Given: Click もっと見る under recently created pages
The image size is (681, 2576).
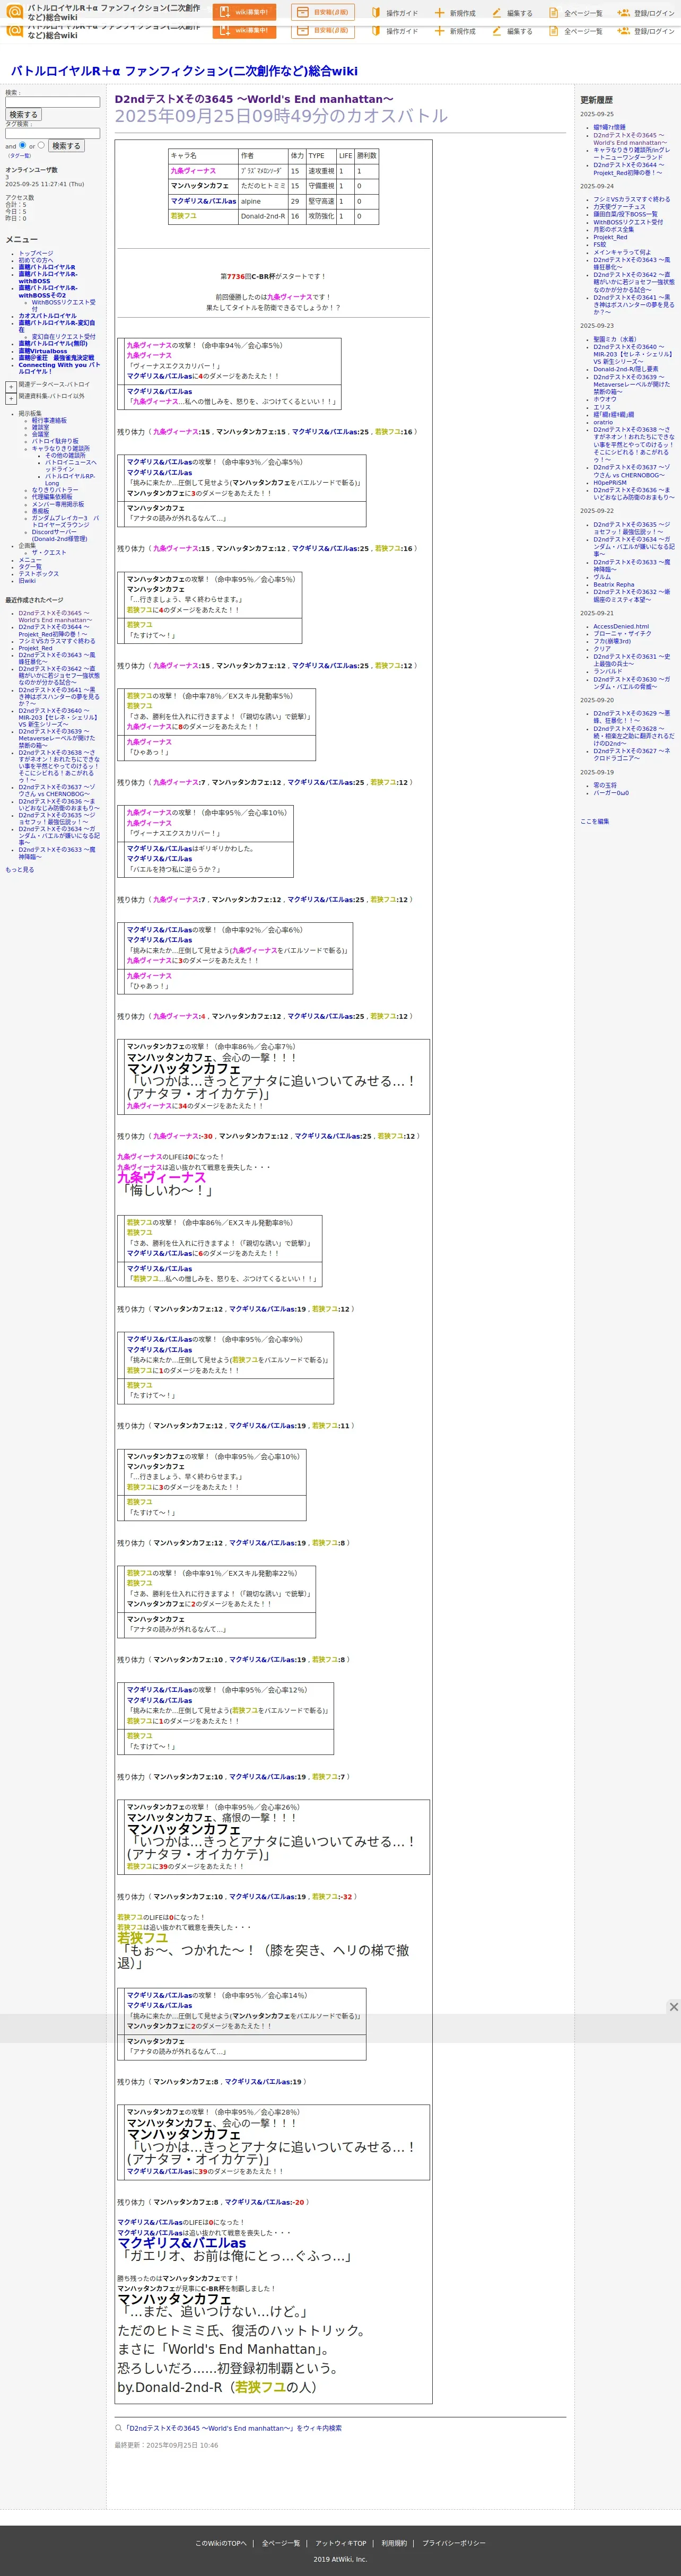Looking at the screenshot, I should click(19, 869).
